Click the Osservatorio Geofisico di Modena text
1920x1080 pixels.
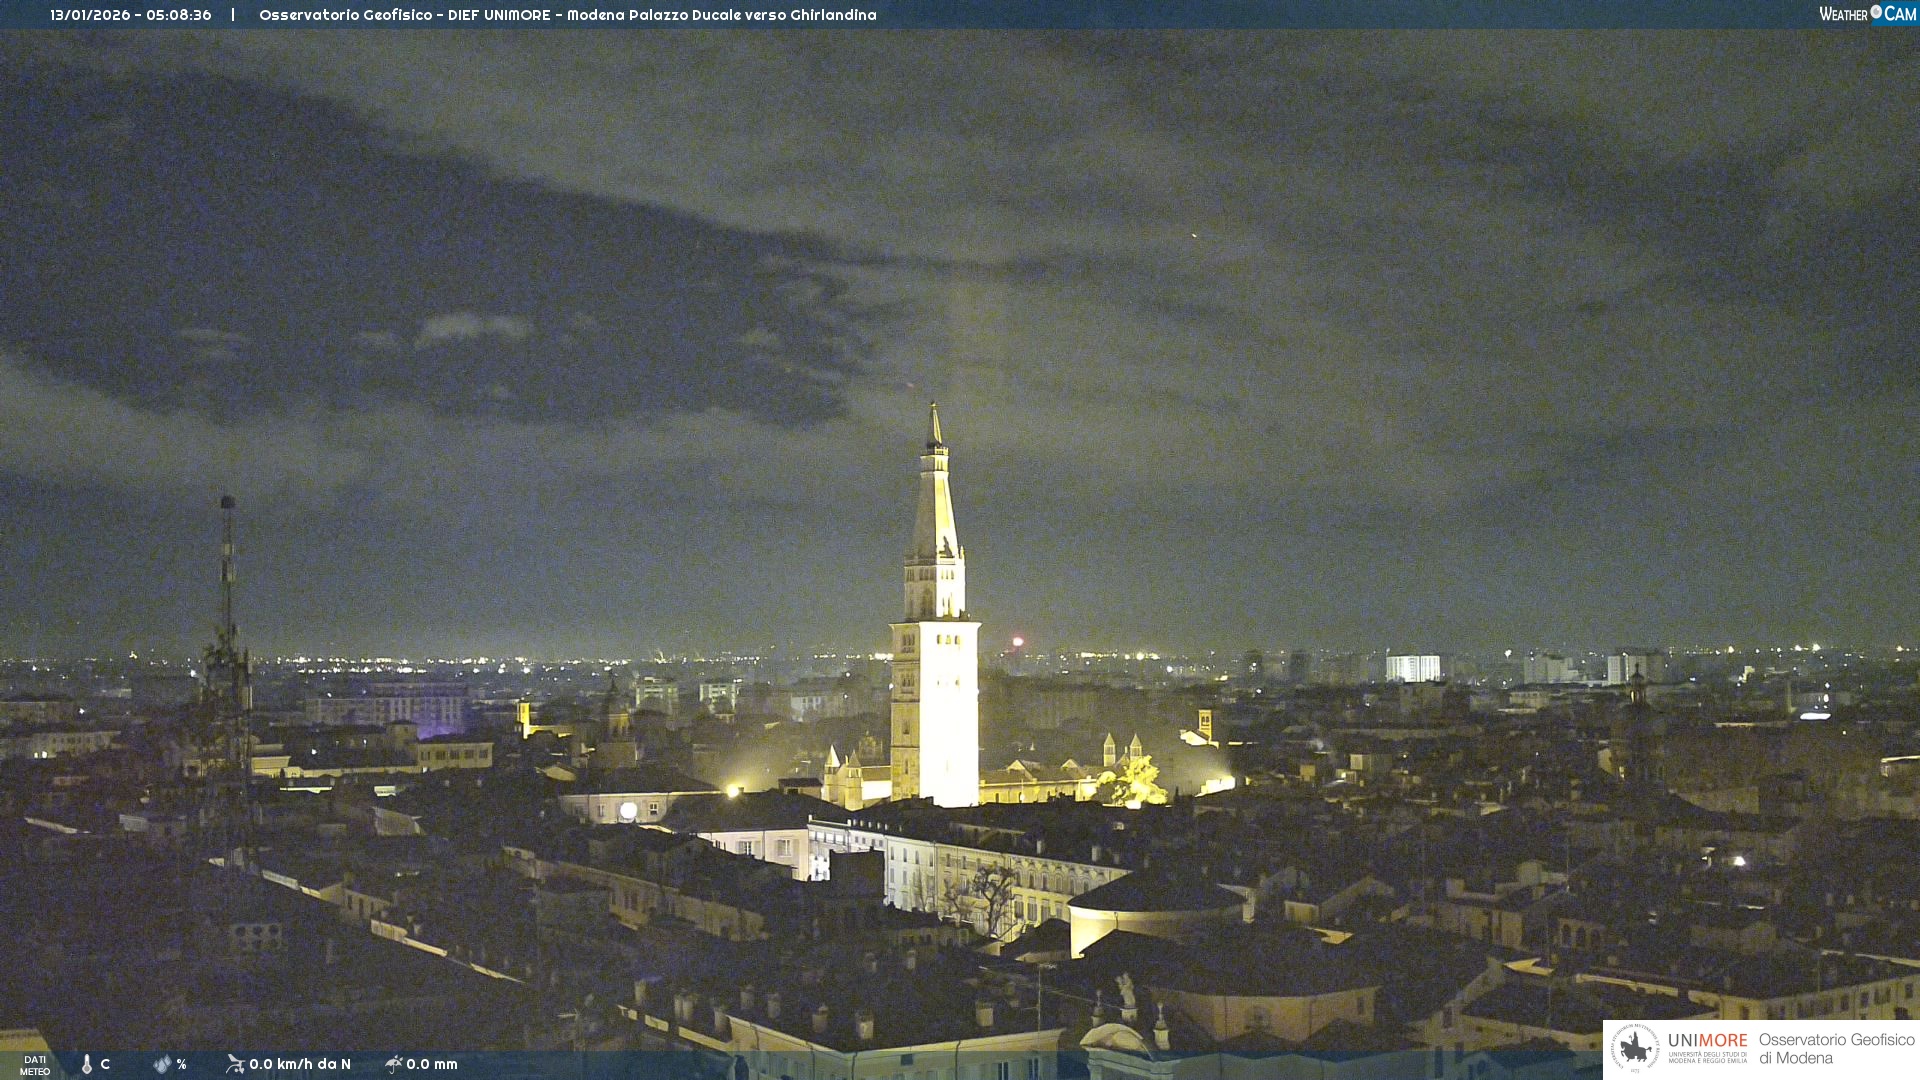pyautogui.click(x=1836, y=1048)
